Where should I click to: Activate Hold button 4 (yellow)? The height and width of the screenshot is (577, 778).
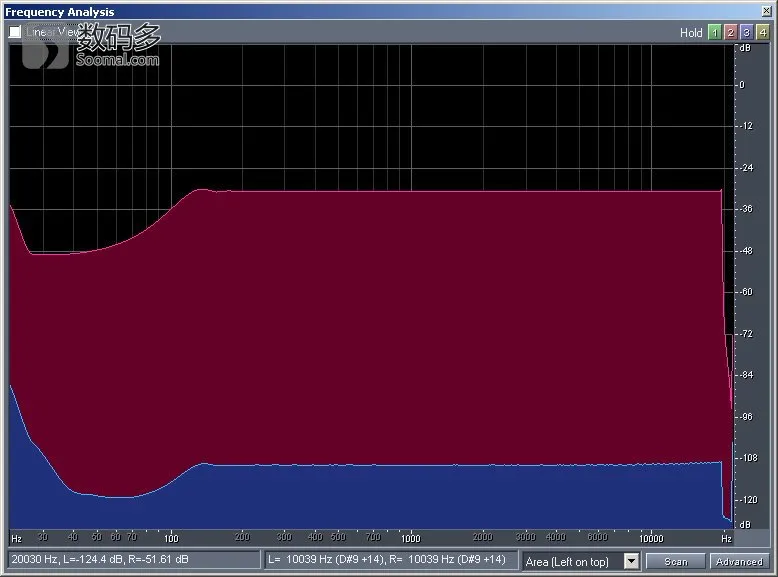(x=763, y=33)
